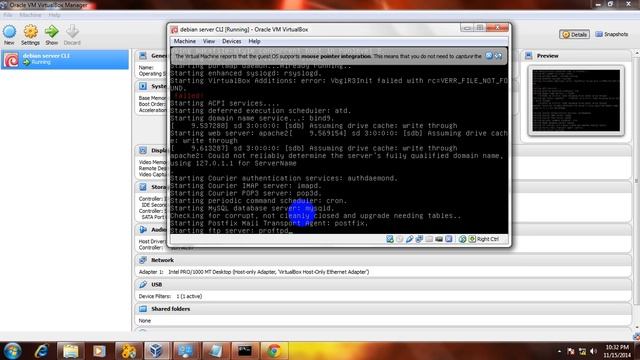This screenshot has width=640, height=360.
Task: Open File menu in VirtualBox Manager
Action: [8, 15]
